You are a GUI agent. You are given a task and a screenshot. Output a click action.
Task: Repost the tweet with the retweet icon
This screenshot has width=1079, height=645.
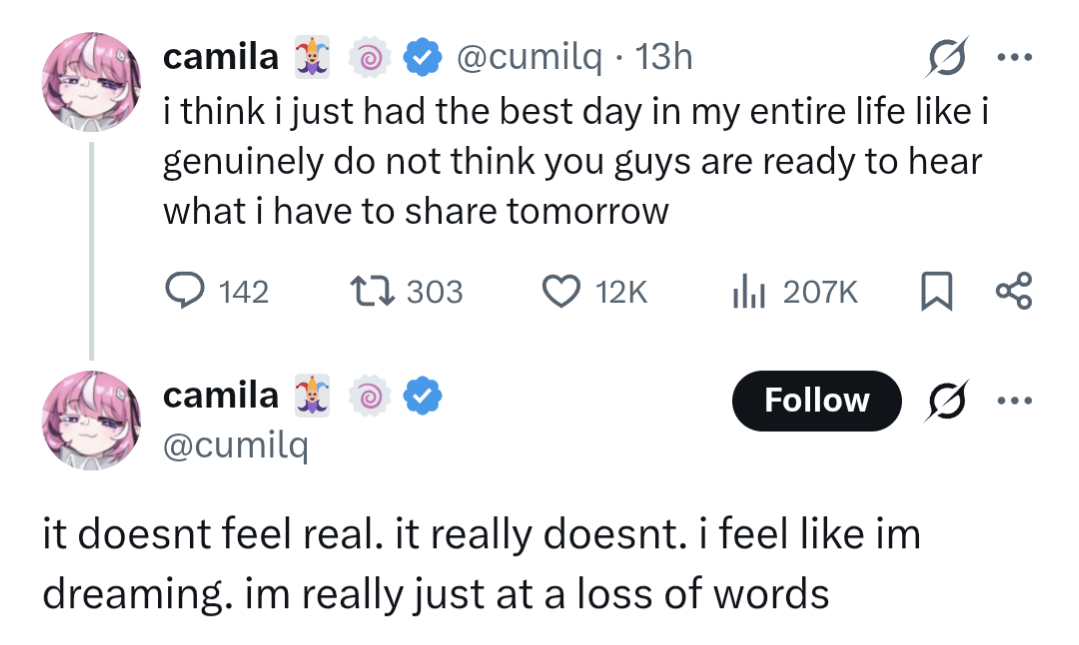pos(372,290)
